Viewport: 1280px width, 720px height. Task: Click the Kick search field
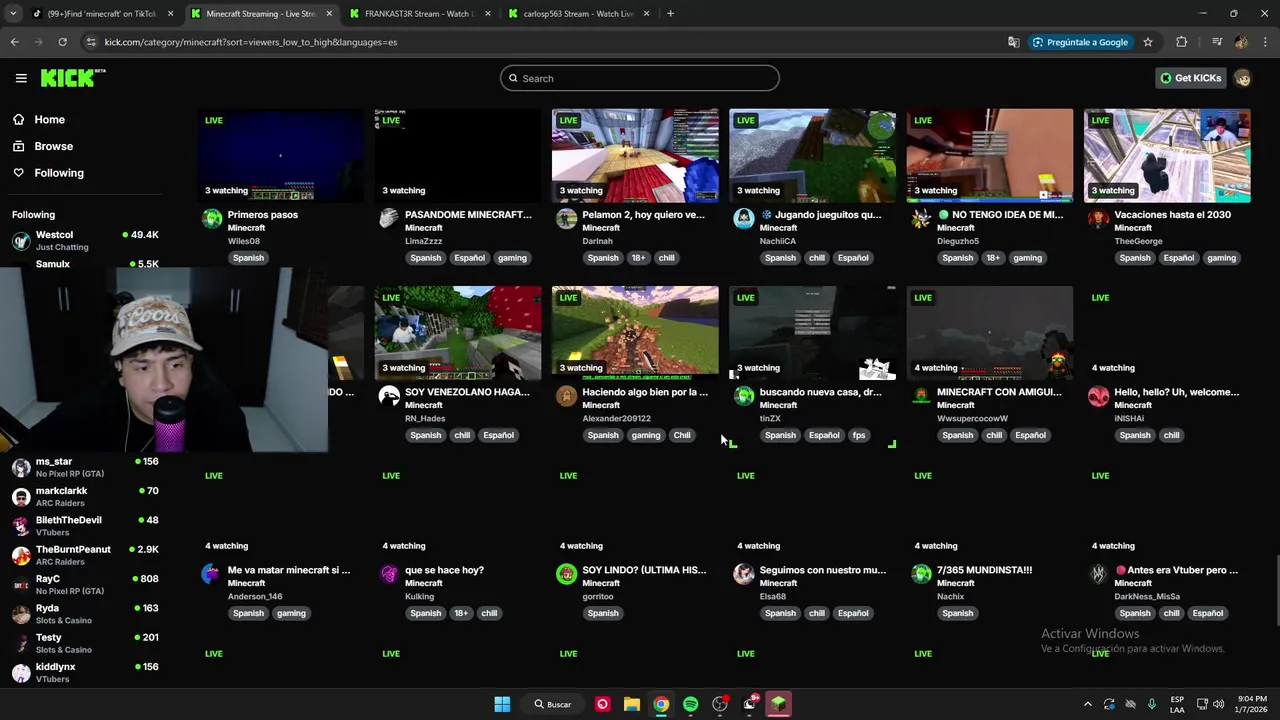(x=640, y=78)
